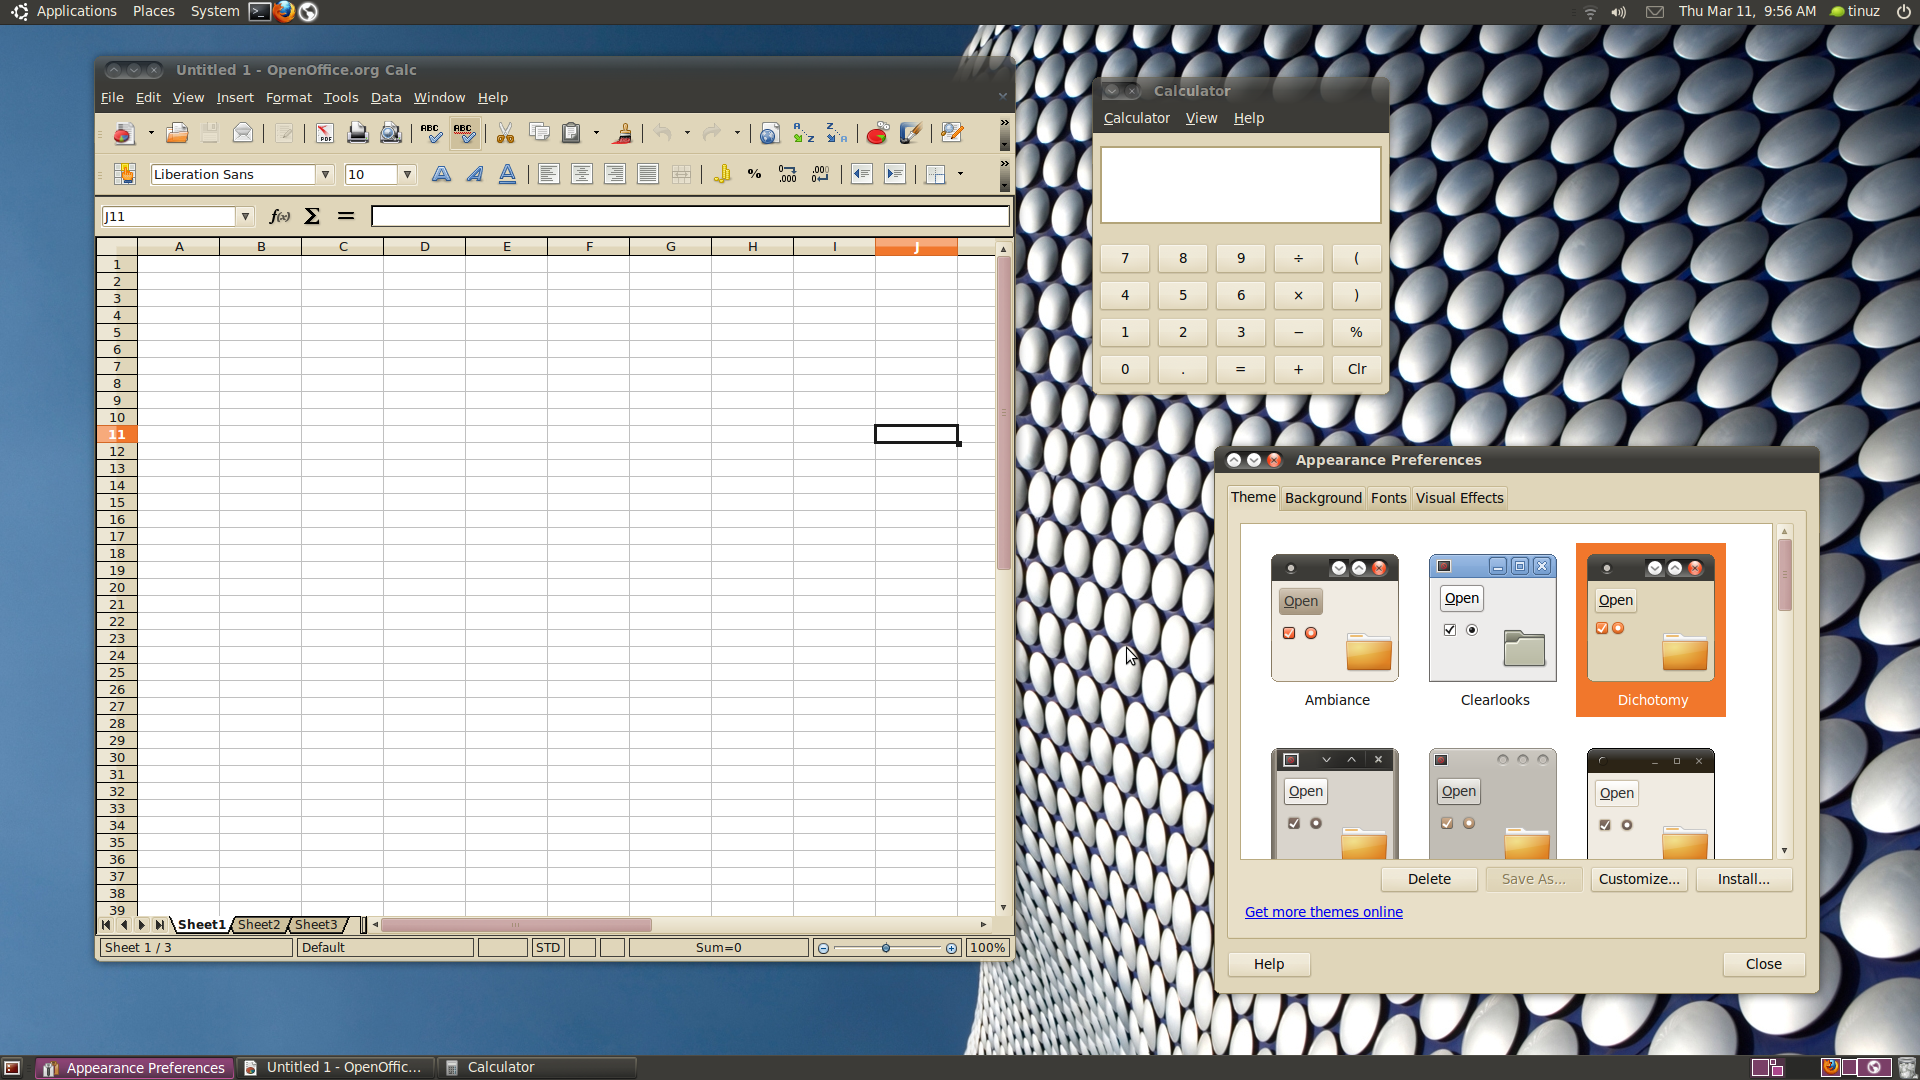Click the Decrease Indent icon

point(862,174)
